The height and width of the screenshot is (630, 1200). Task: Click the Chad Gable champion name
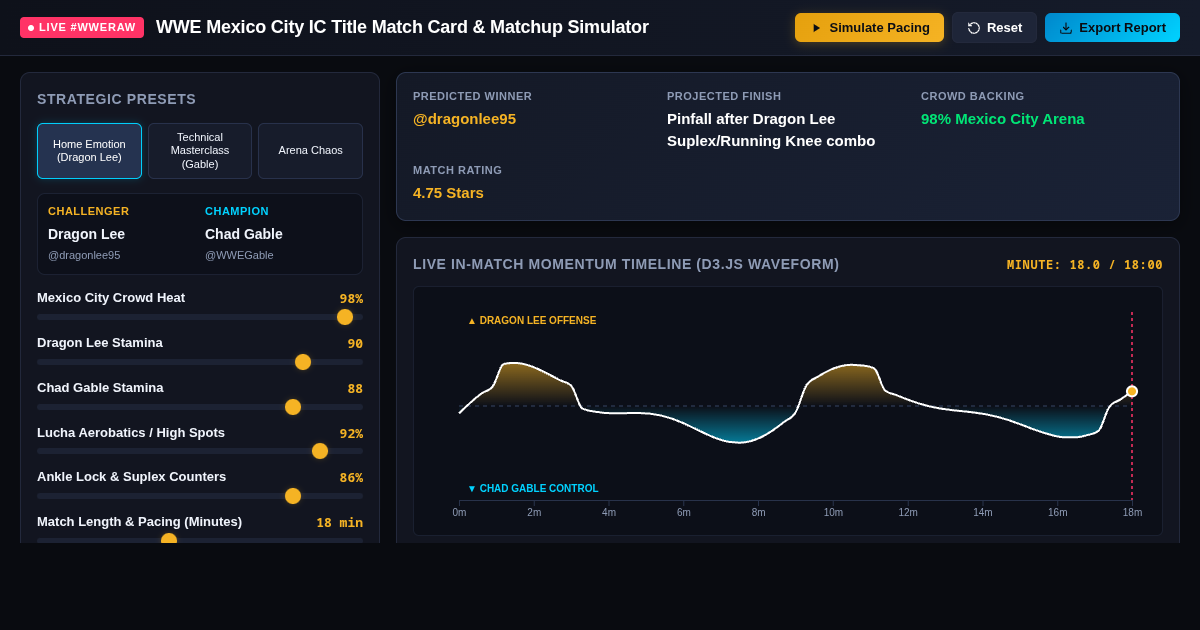click(244, 234)
